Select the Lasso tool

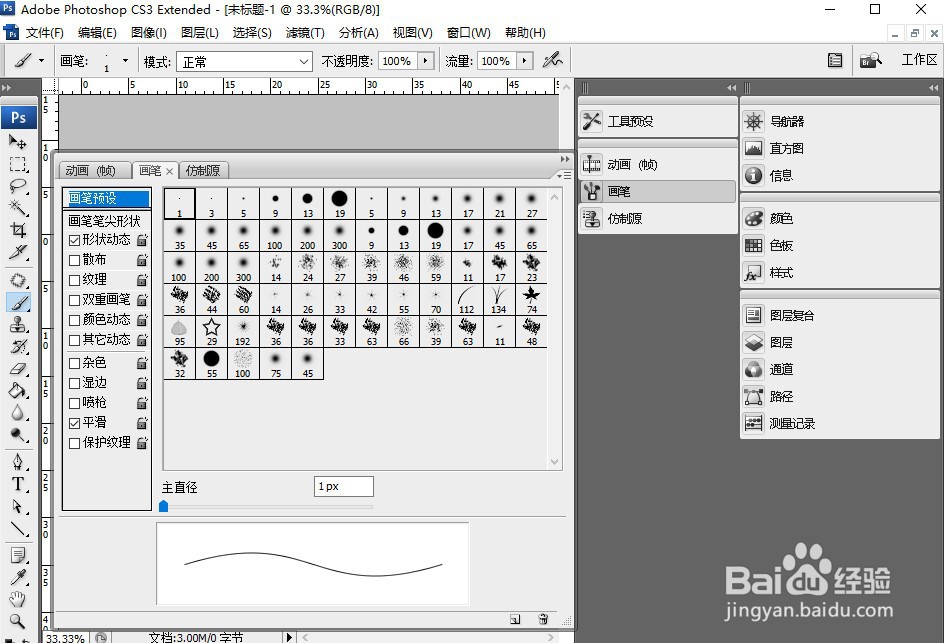[x=17, y=185]
